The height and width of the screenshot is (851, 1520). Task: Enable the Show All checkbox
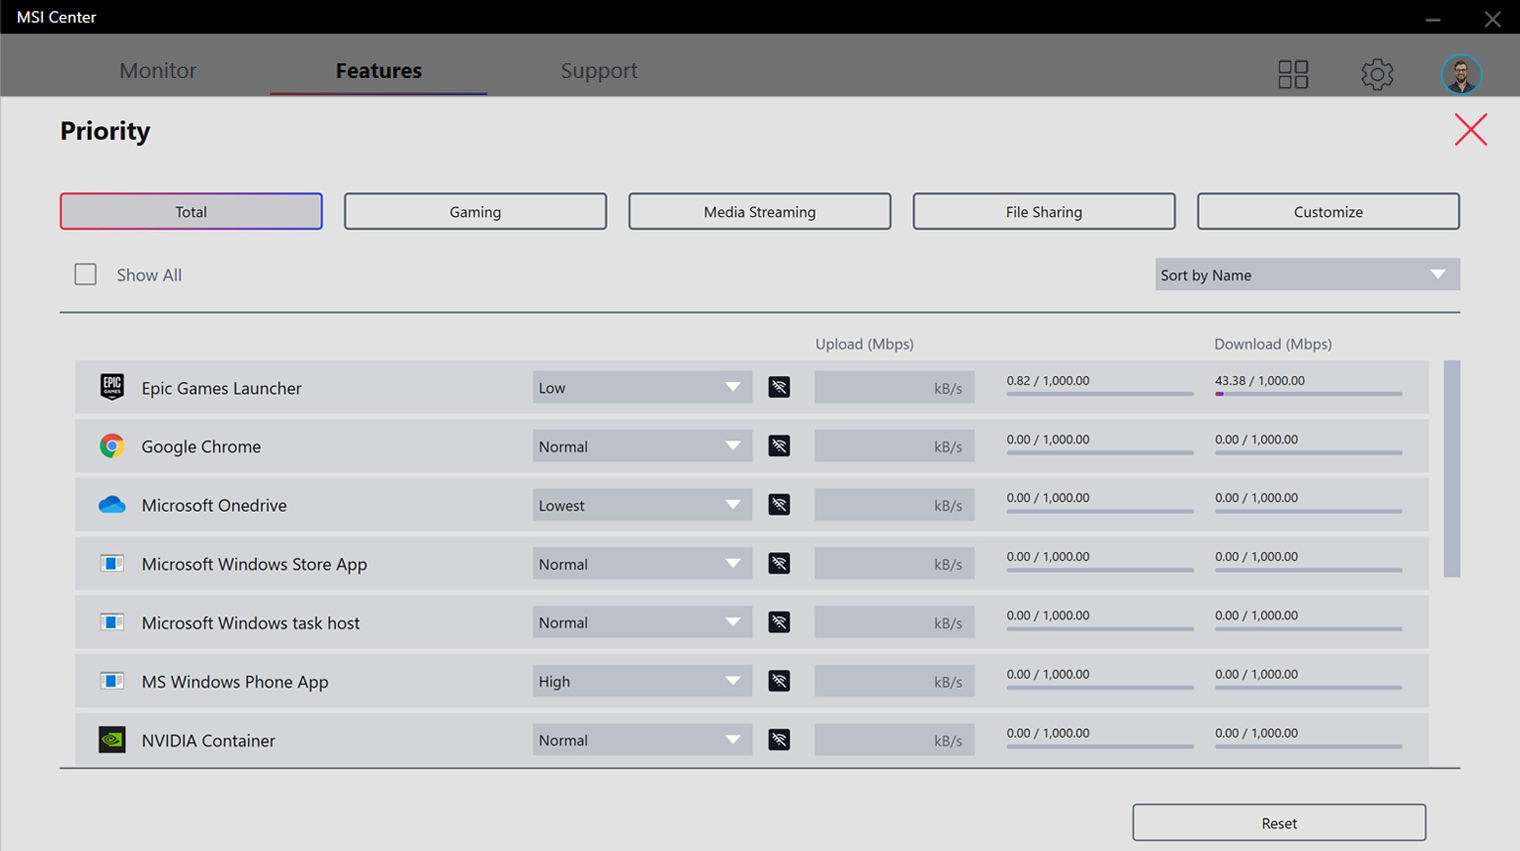coord(86,274)
